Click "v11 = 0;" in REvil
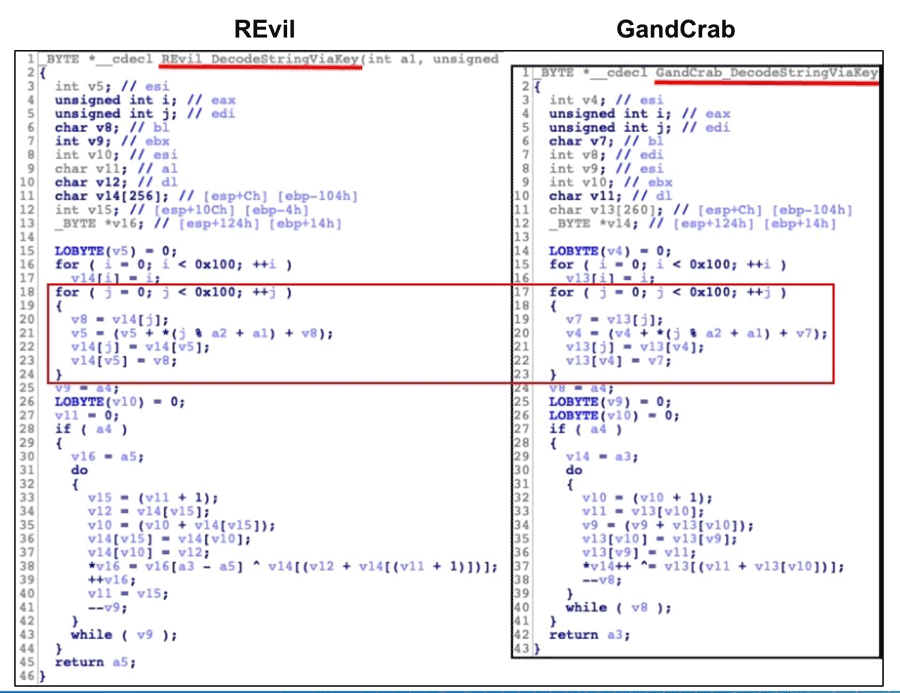Screen dimensions: 900x693 tap(87, 416)
